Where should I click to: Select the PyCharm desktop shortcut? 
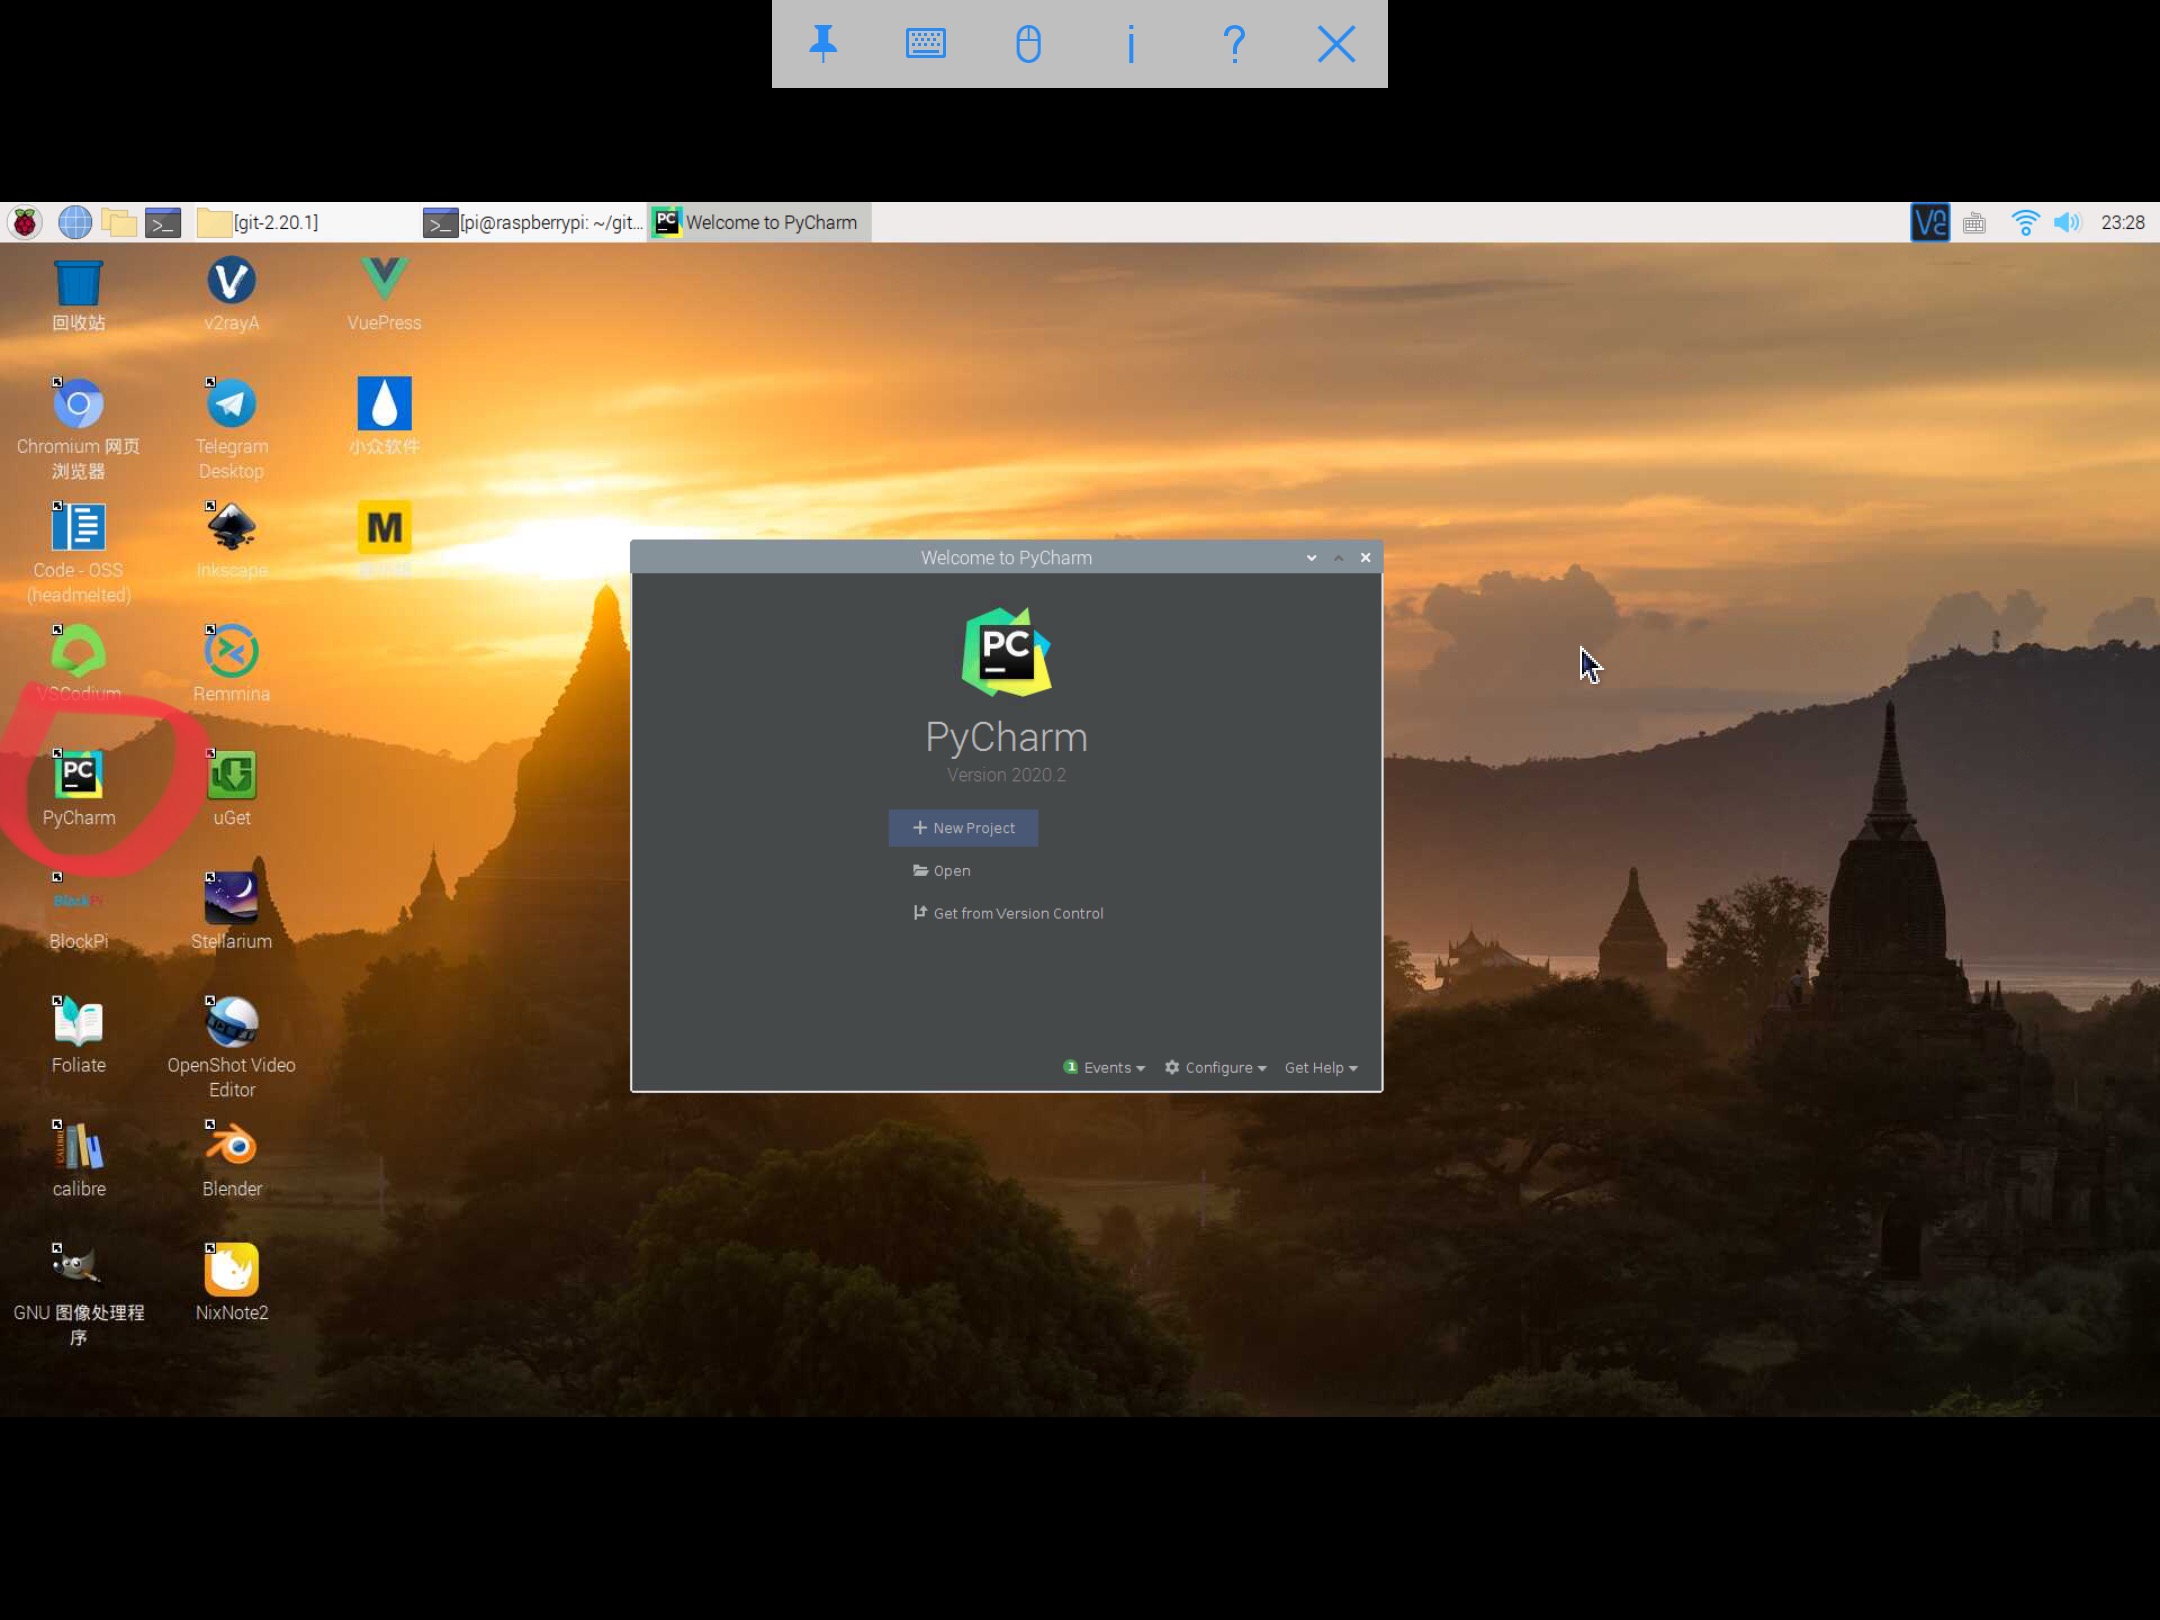[78, 788]
